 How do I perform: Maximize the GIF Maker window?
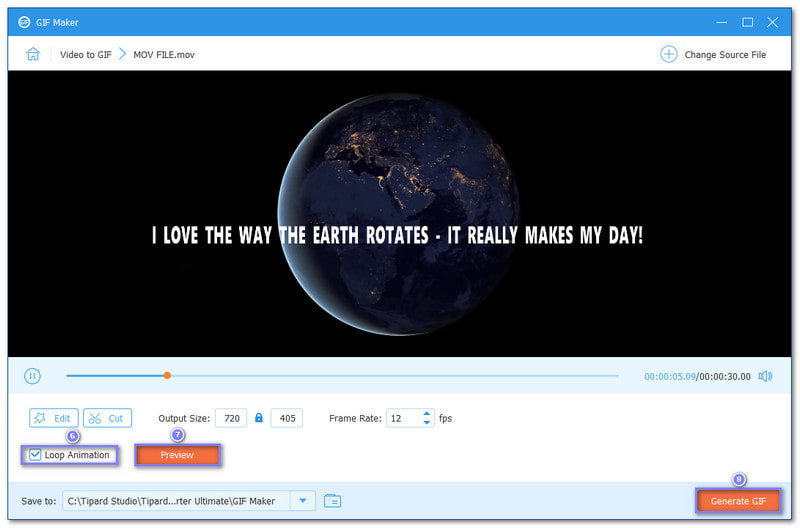747,22
